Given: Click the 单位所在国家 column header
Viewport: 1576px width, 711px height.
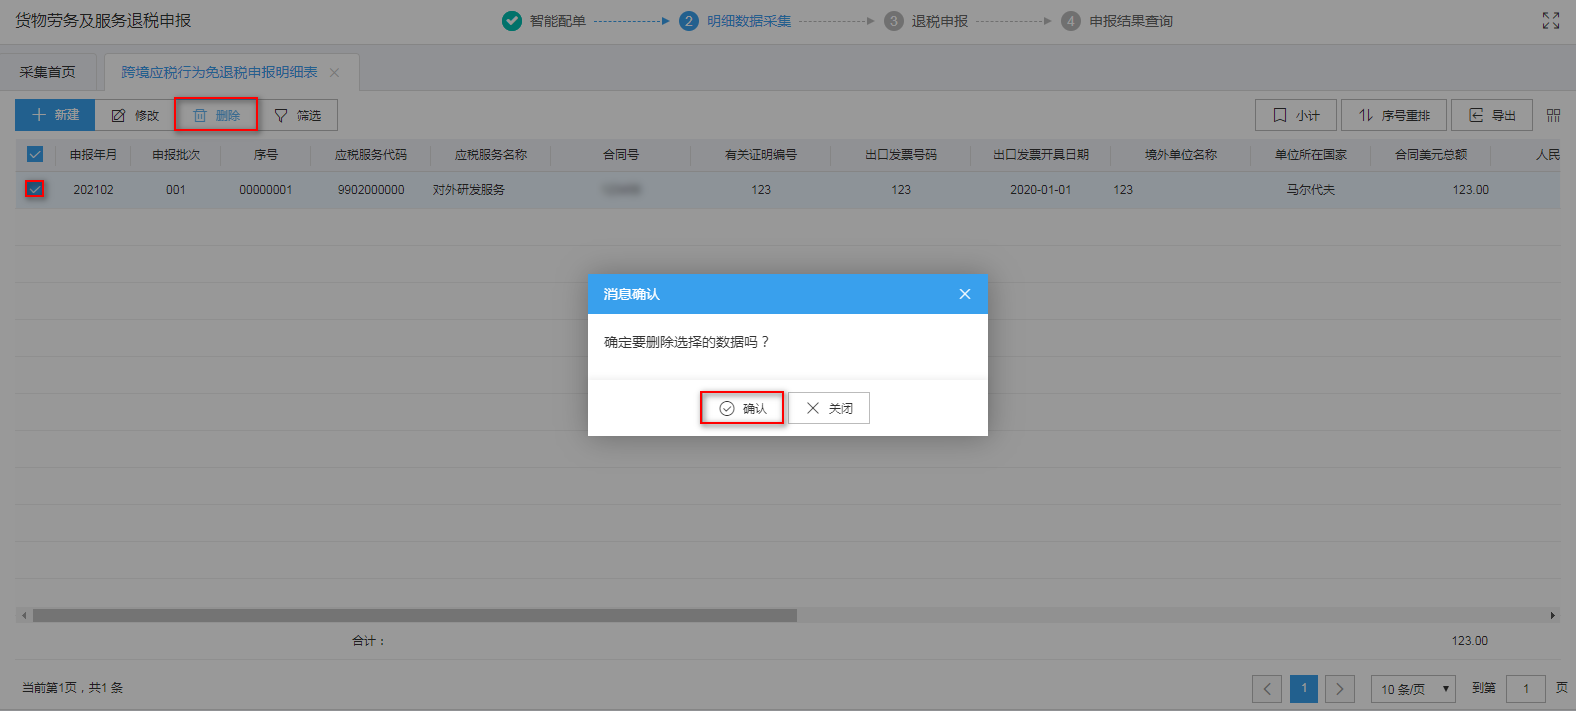Looking at the screenshot, I should coord(1311,154).
